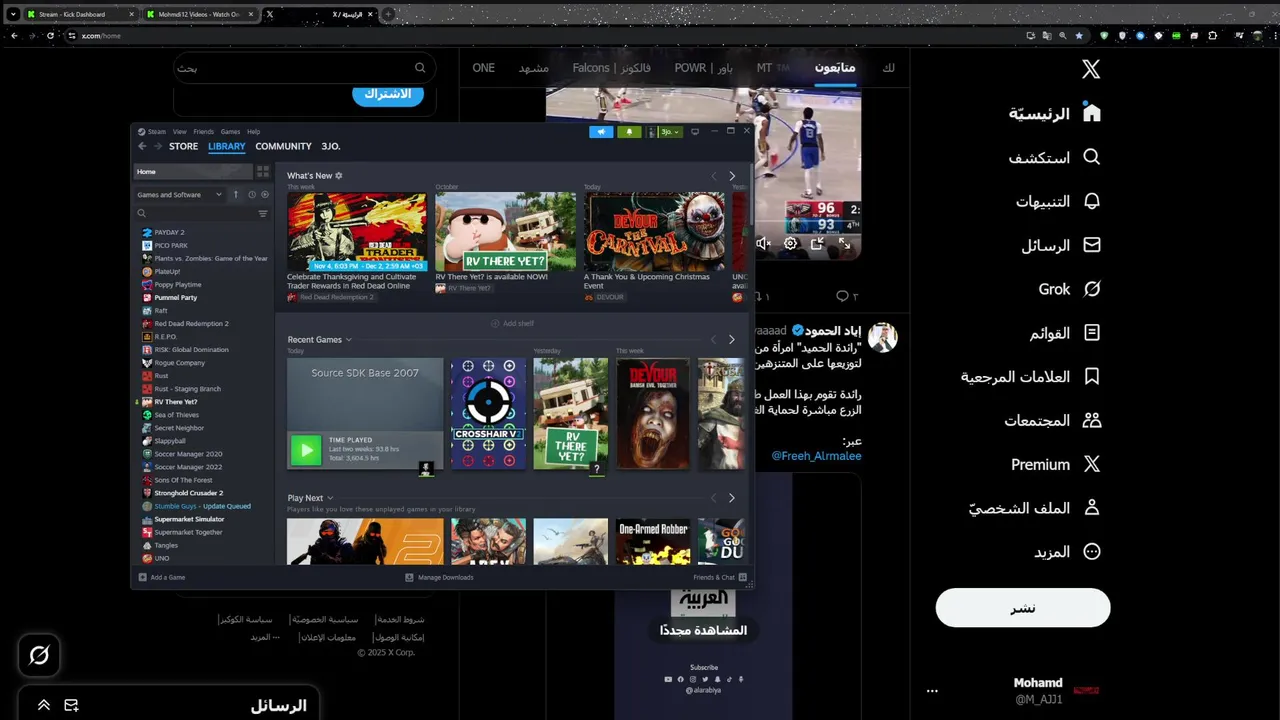Toggle ready-to-play filter in Steam library
Image resolution: width=1280 pixels, height=720 pixels.
click(x=265, y=195)
